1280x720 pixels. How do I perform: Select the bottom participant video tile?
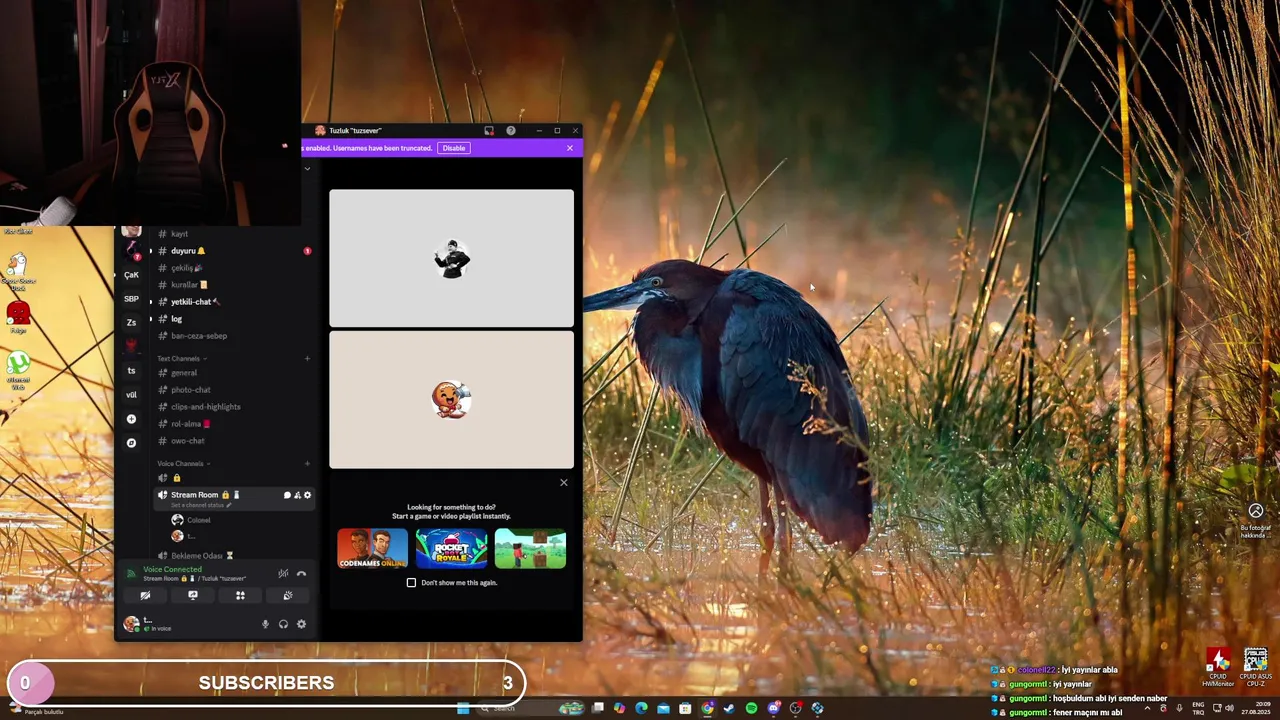click(x=452, y=400)
